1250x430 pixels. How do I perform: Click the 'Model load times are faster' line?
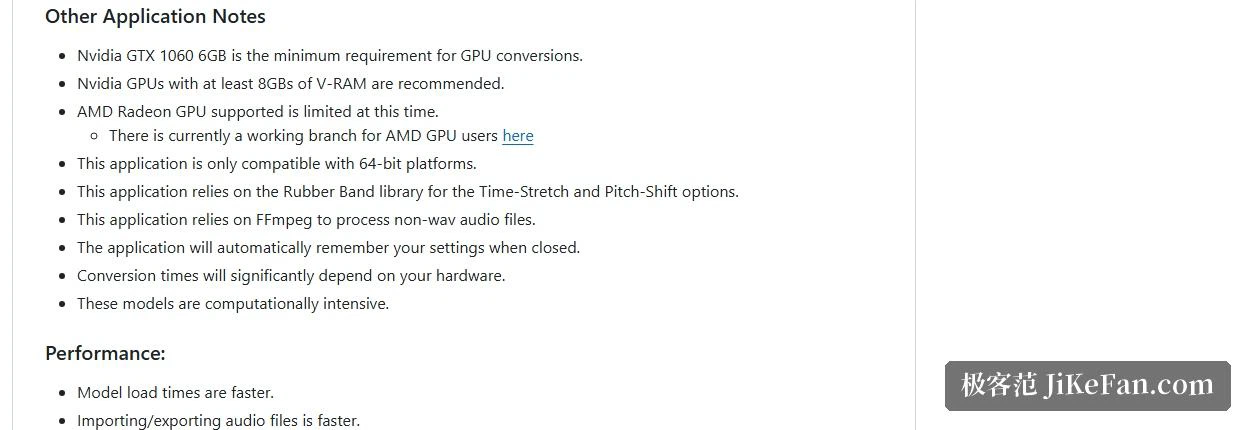(x=175, y=393)
